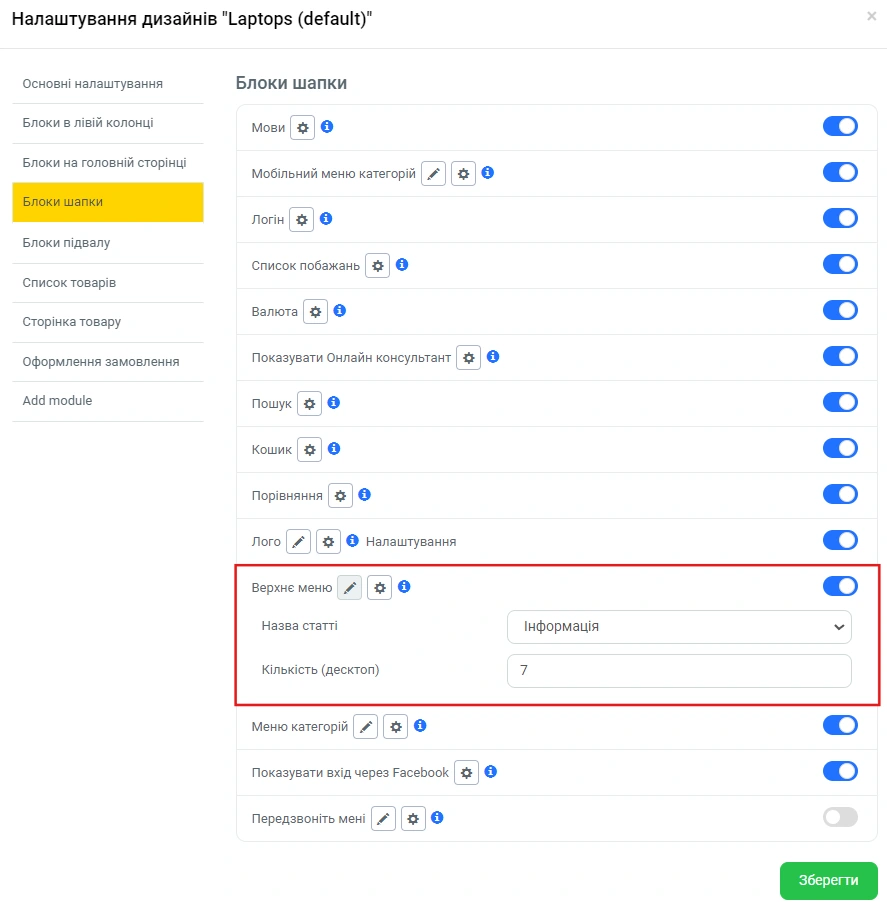887x902 pixels.
Task: Open gear settings for Мови block
Action: tap(302, 128)
